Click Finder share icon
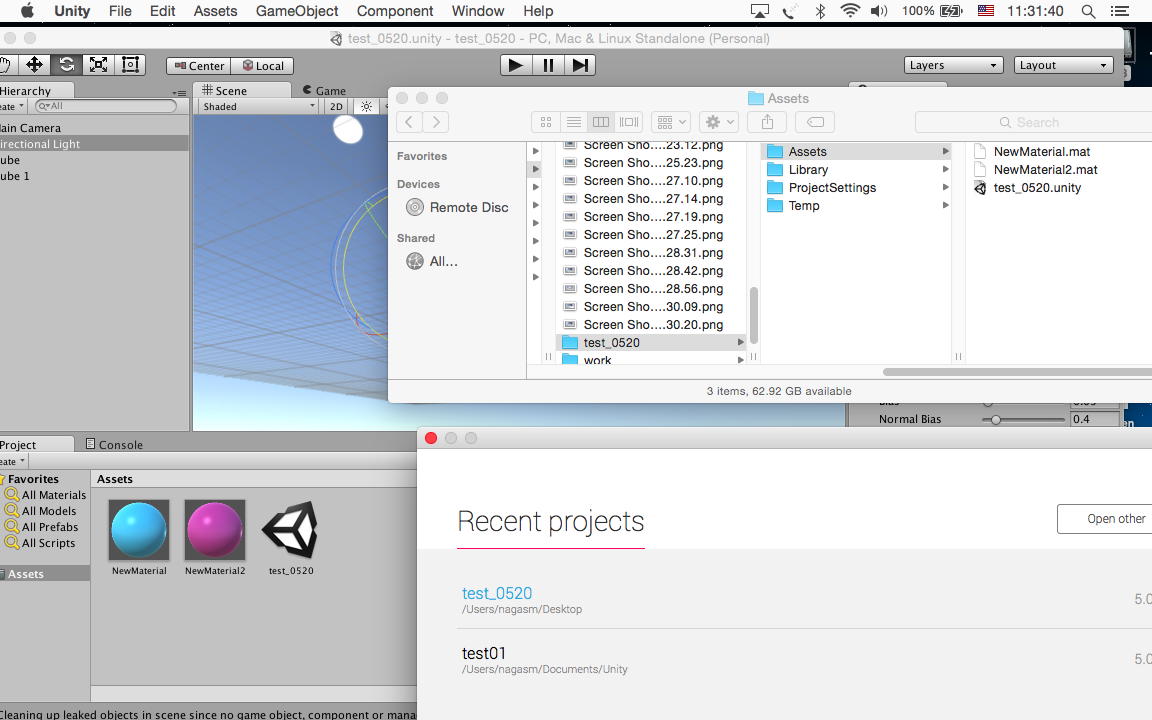The width and height of the screenshot is (1152, 720). click(x=768, y=122)
